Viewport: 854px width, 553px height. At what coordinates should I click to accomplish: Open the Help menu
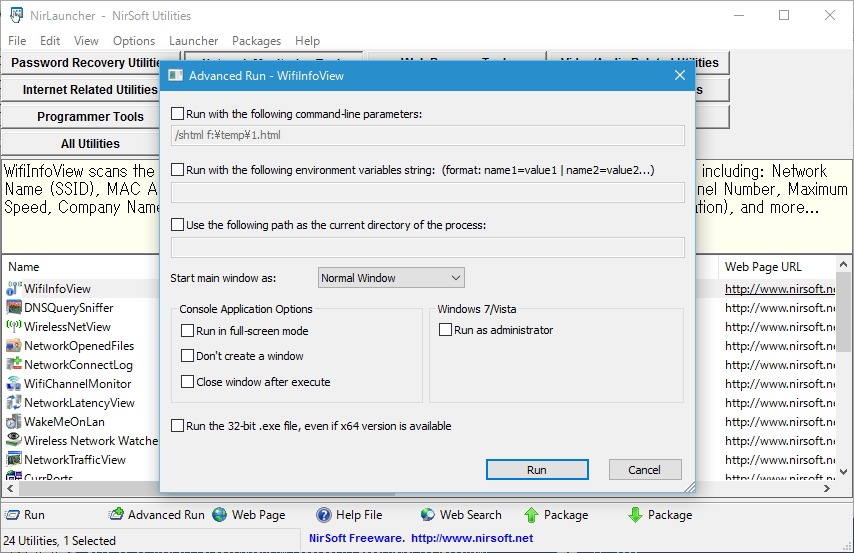[307, 41]
